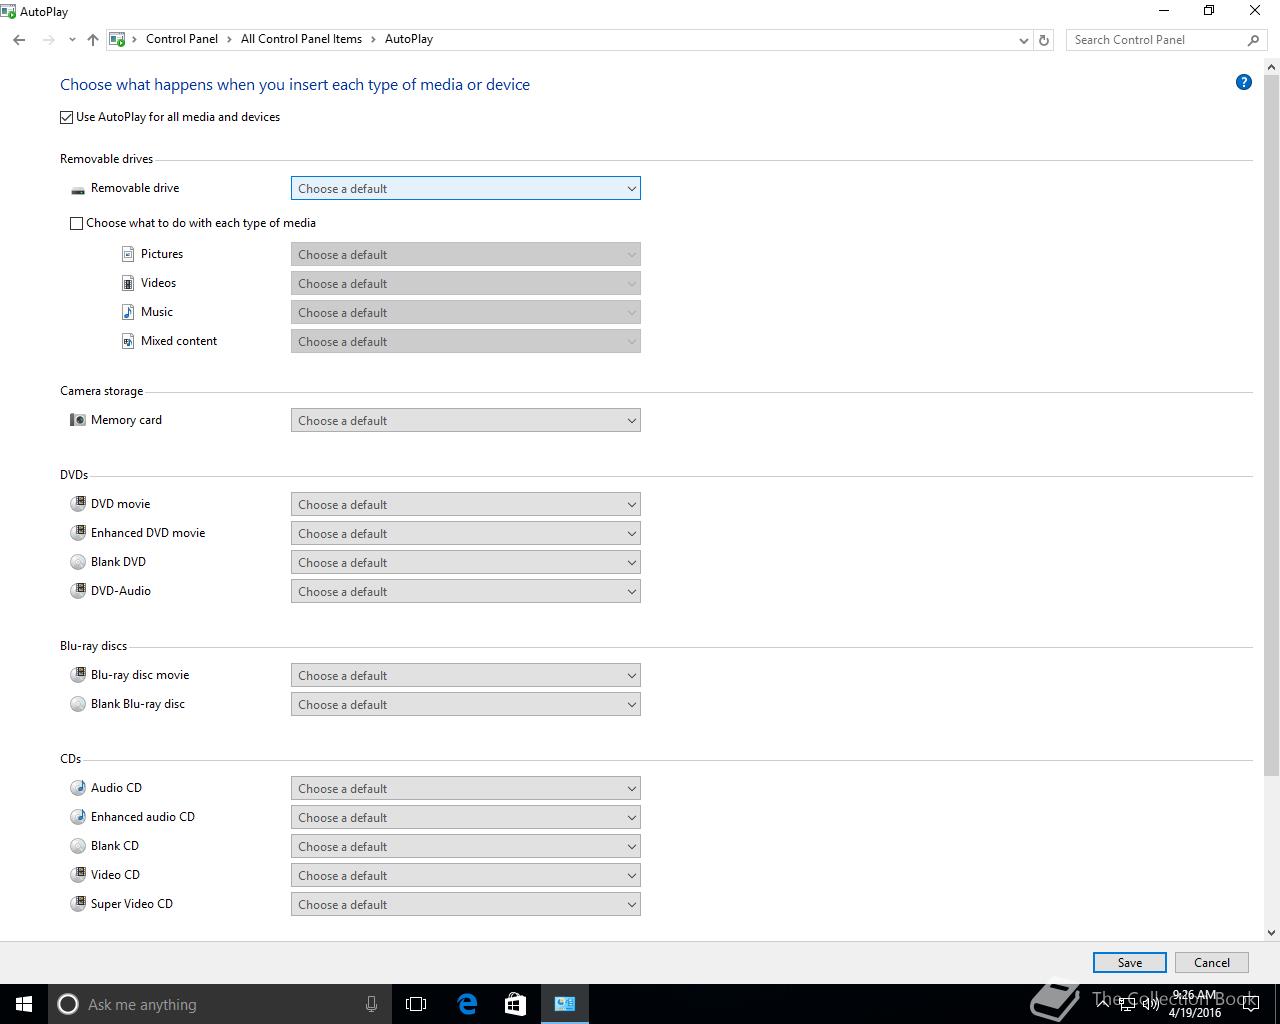Screen dimensions: 1280x1024
Task: Click the DVD-Audio disc icon
Action: click(x=78, y=591)
